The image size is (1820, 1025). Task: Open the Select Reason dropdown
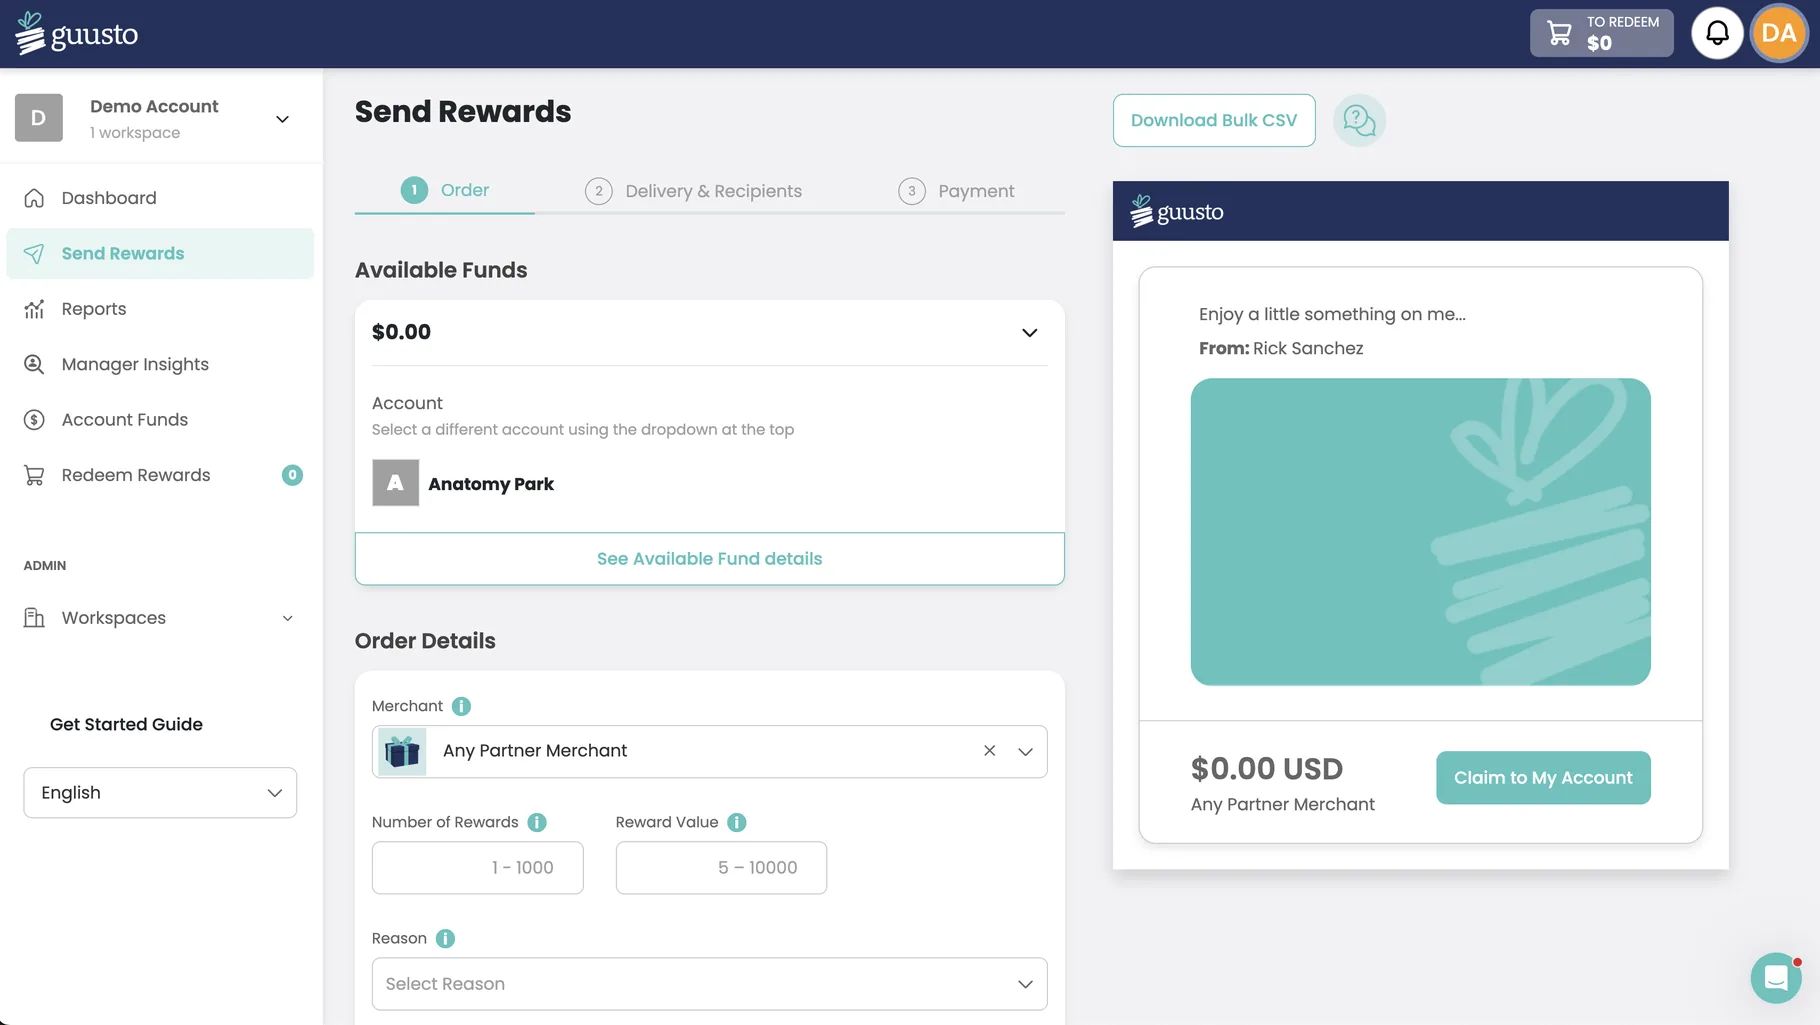point(709,984)
